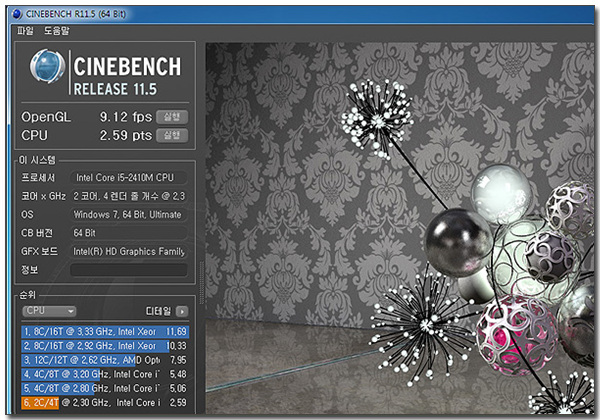Select ranking row 3, 12C/12T @ 2.62 GHz AMD
600x420 pixels.
pos(105,360)
